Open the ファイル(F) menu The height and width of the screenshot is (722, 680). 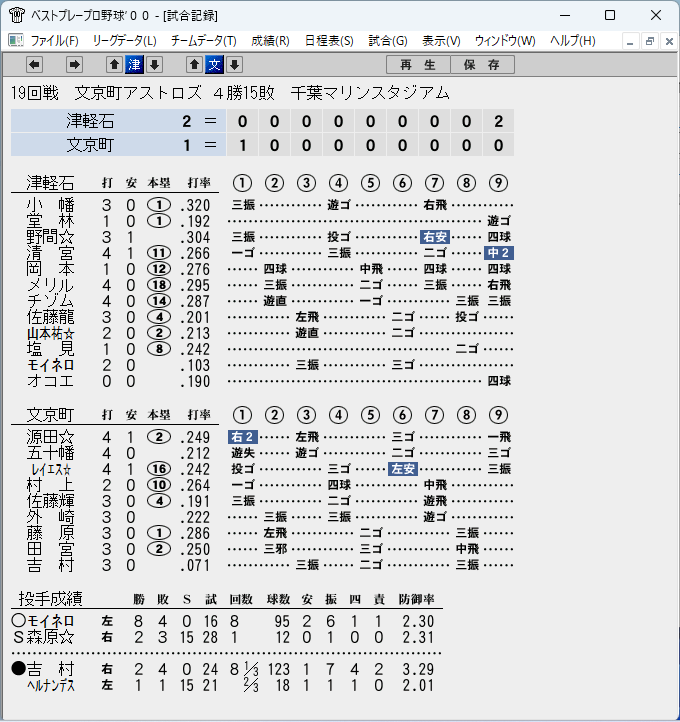(54, 41)
